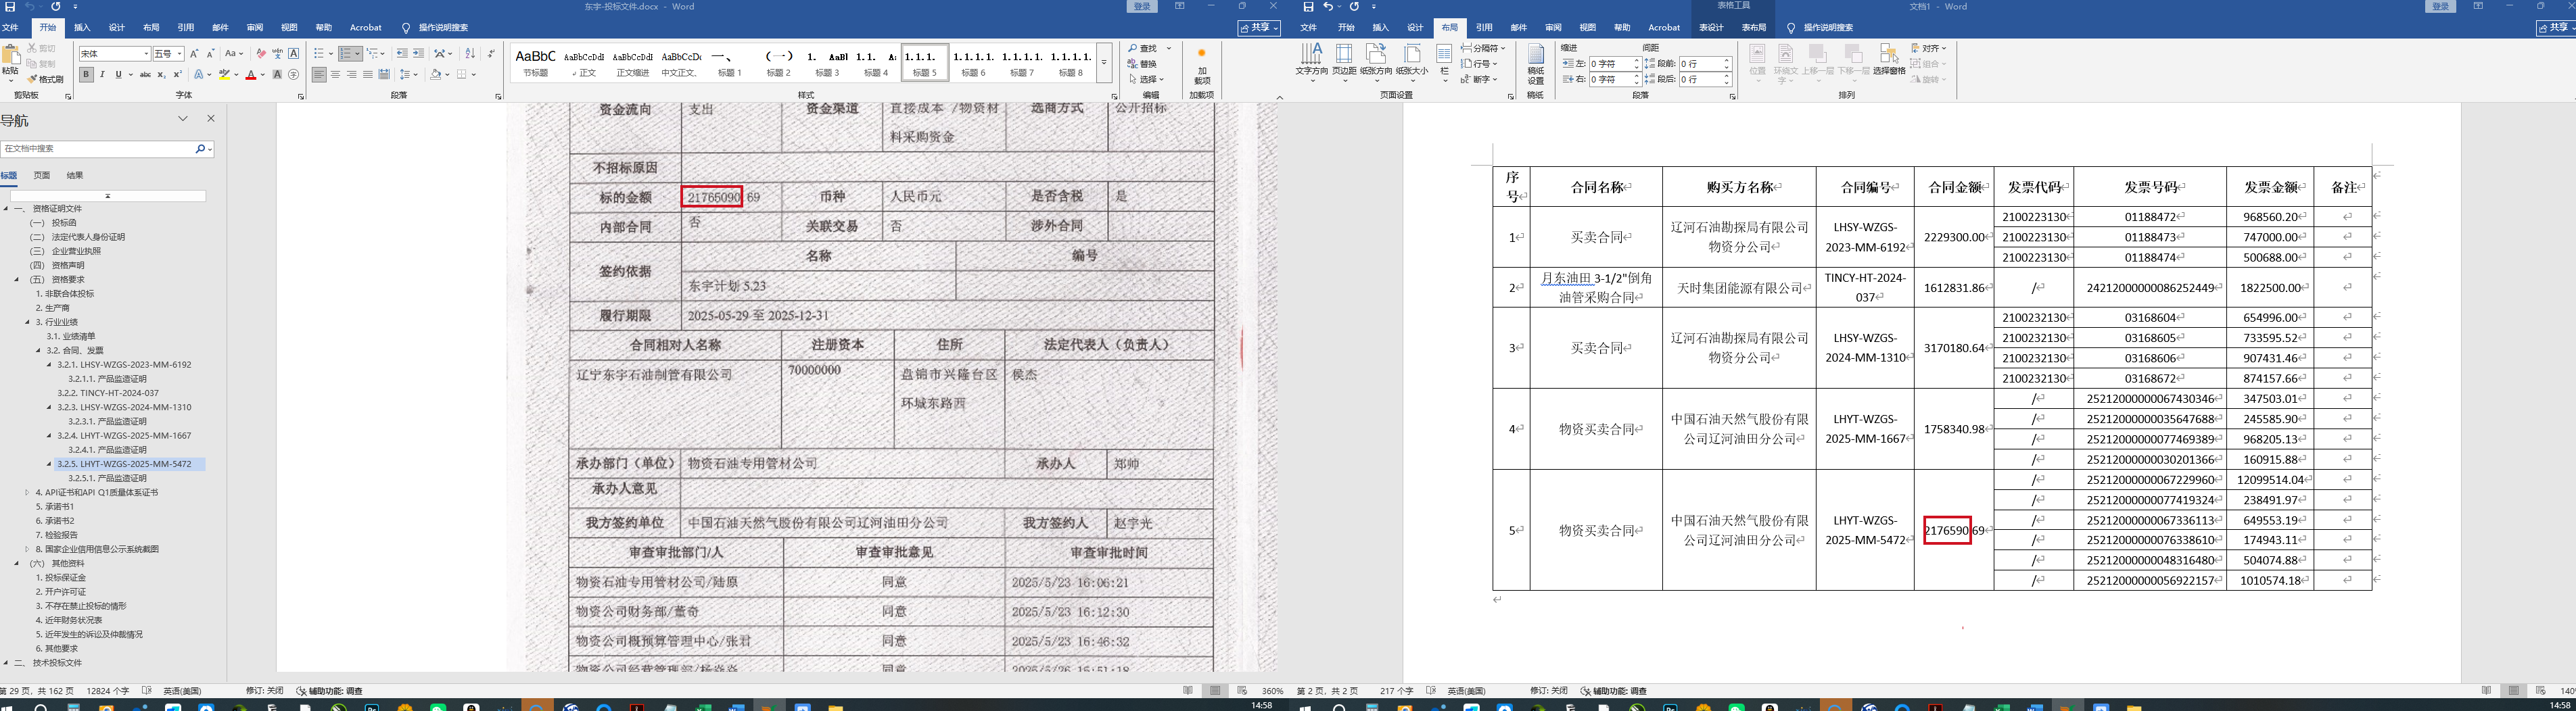Increase the paragraph indent
Image resolution: width=2576 pixels, height=711 pixels.
coord(418,54)
